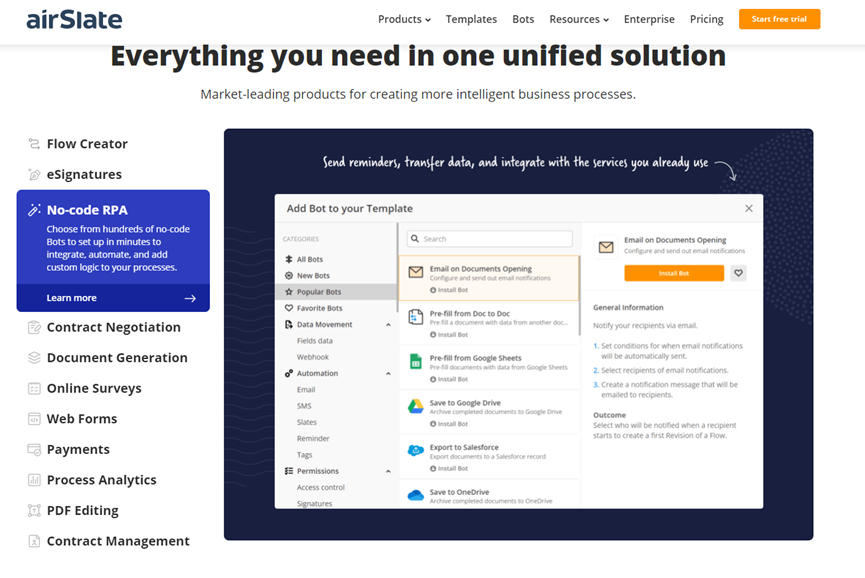Click the OneDrive cloud bot icon
Image resolution: width=865 pixels, height=578 pixels.
coord(415,495)
